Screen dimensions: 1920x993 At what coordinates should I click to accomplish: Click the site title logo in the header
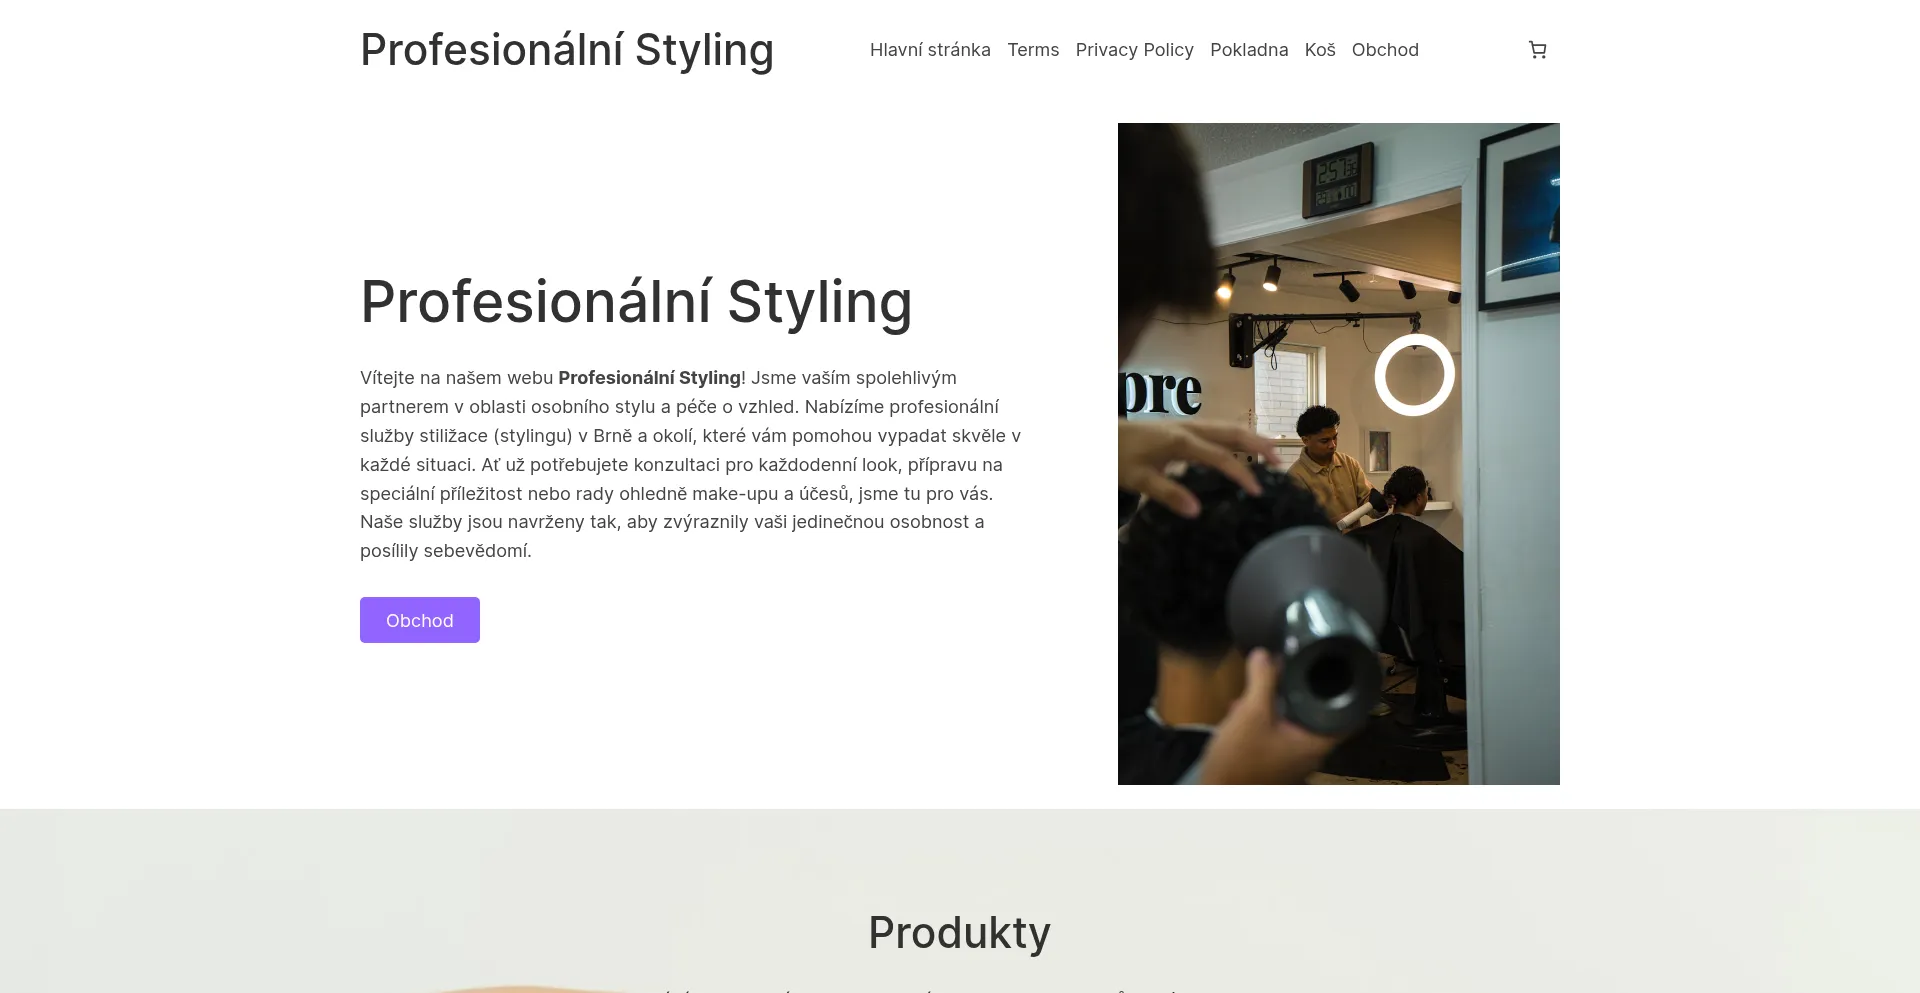[567, 50]
